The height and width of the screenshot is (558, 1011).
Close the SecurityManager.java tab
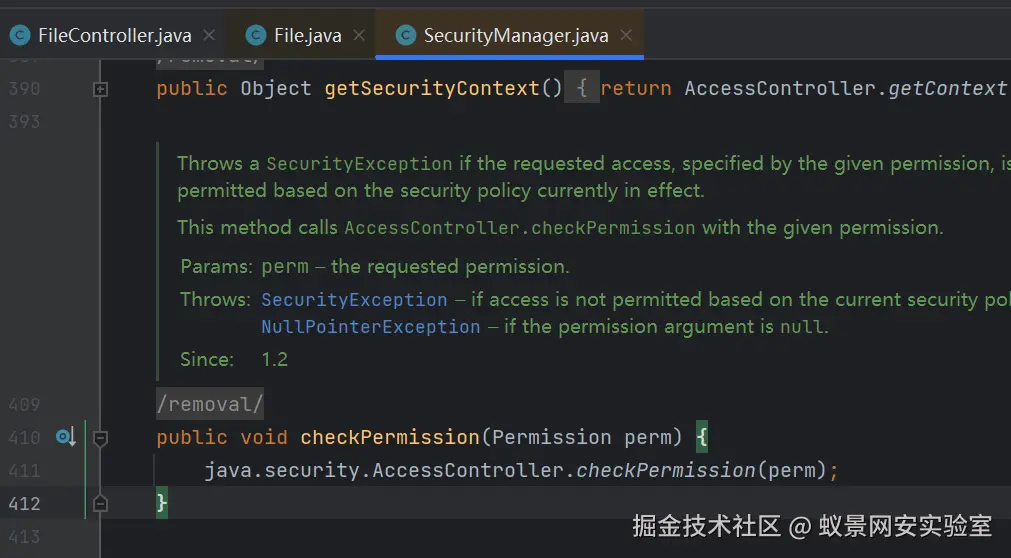626,36
